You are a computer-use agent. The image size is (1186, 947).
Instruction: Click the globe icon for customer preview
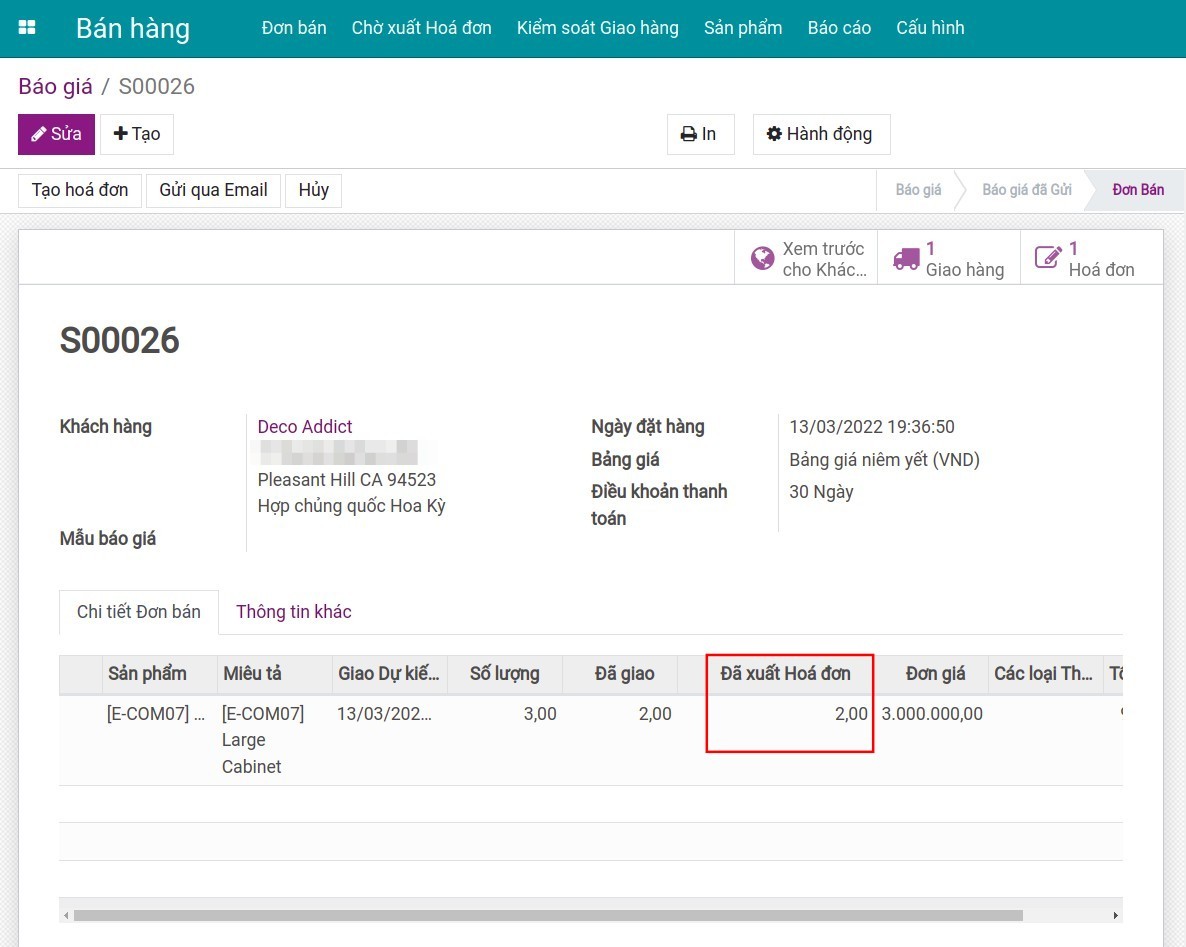pos(762,259)
